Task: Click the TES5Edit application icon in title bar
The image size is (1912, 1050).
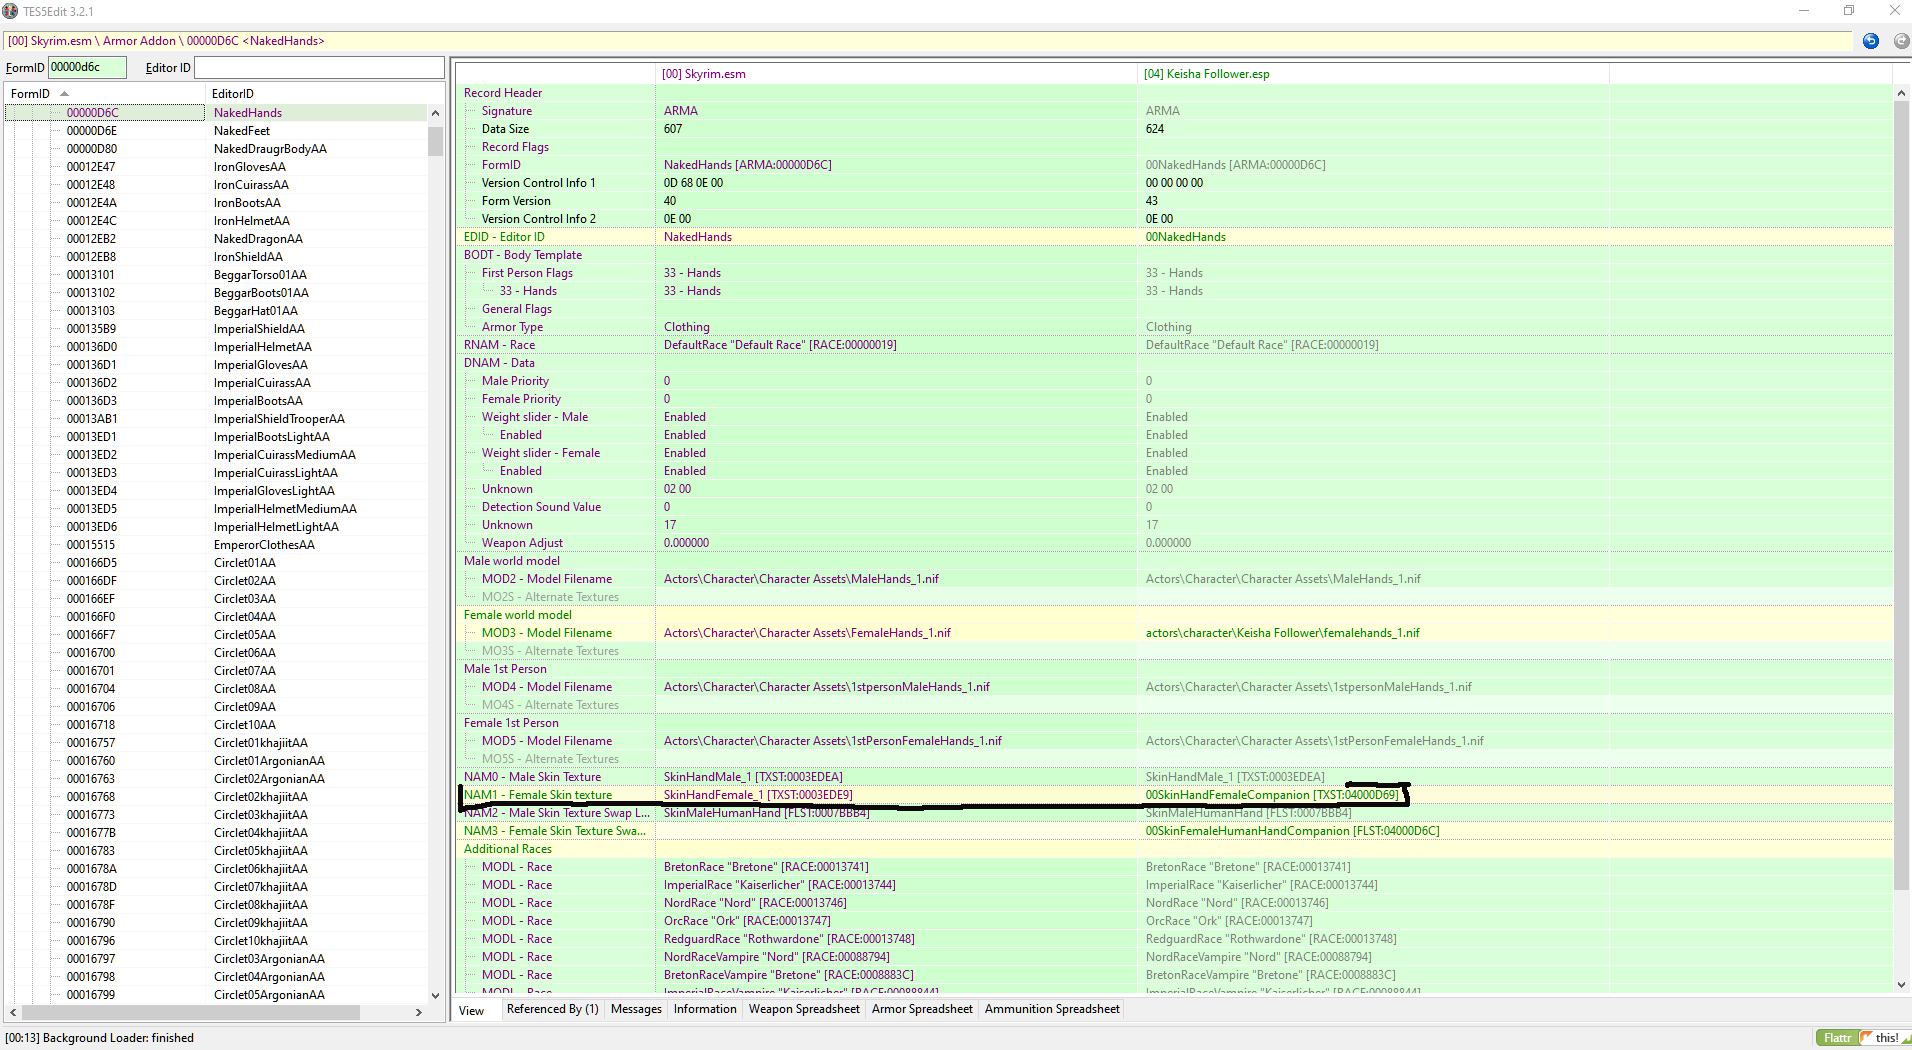Action: coord(11,11)
